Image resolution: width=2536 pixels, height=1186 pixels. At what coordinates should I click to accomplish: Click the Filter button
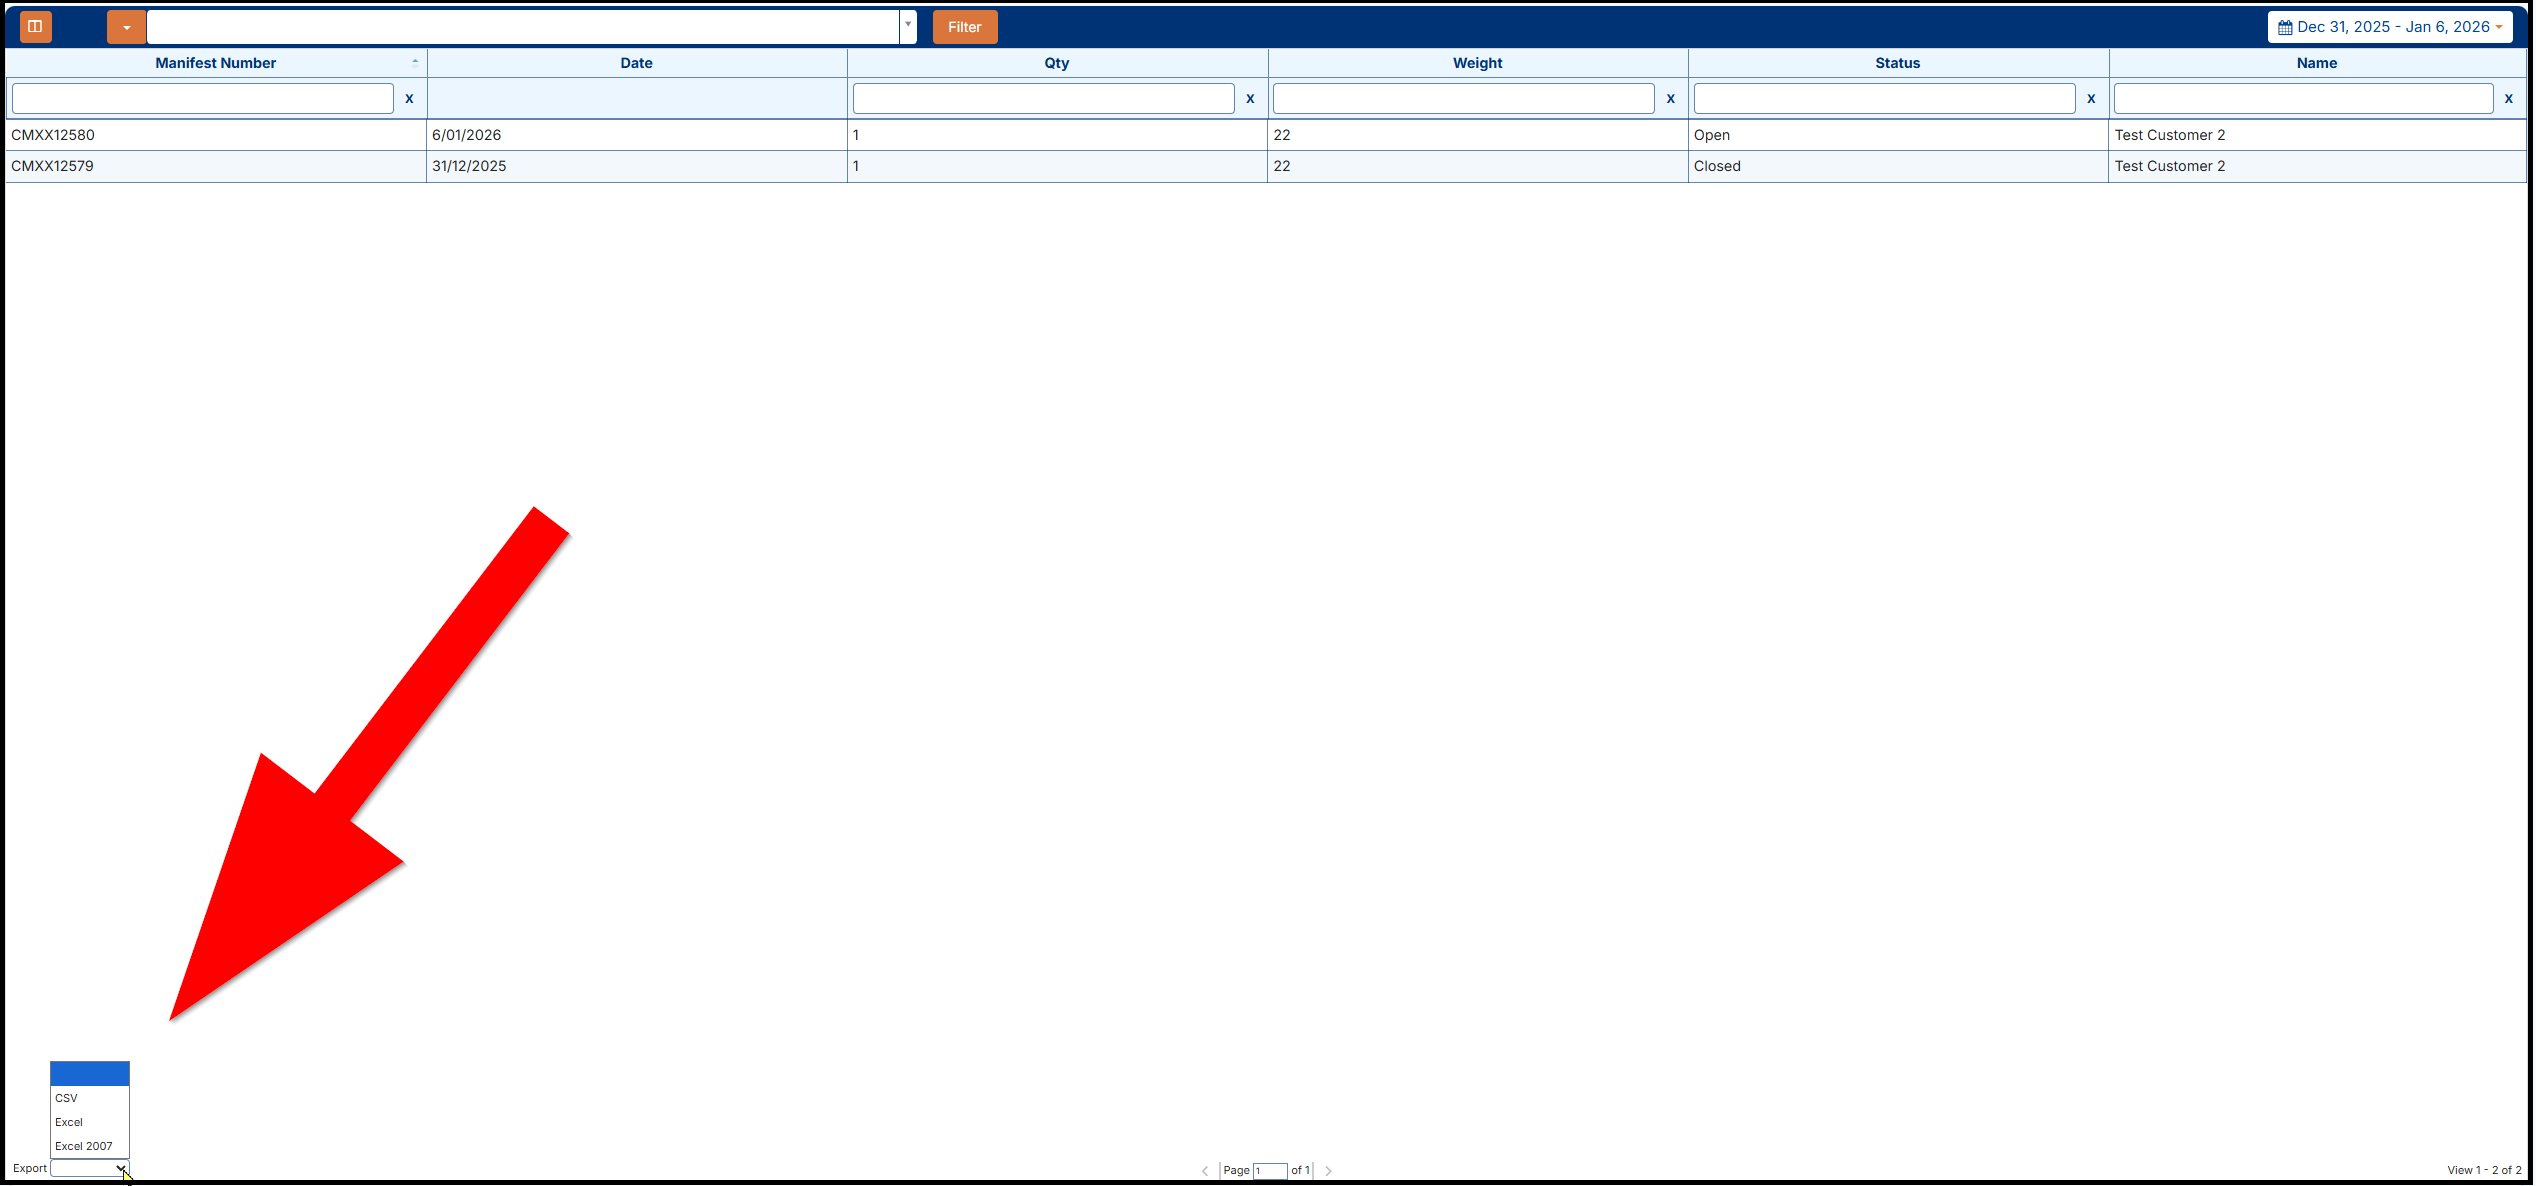(x=964, y=27)
